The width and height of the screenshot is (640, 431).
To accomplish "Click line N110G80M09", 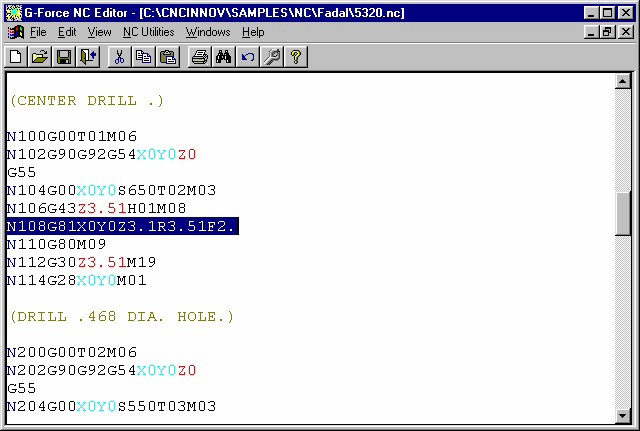I will (x=56, y=244).
